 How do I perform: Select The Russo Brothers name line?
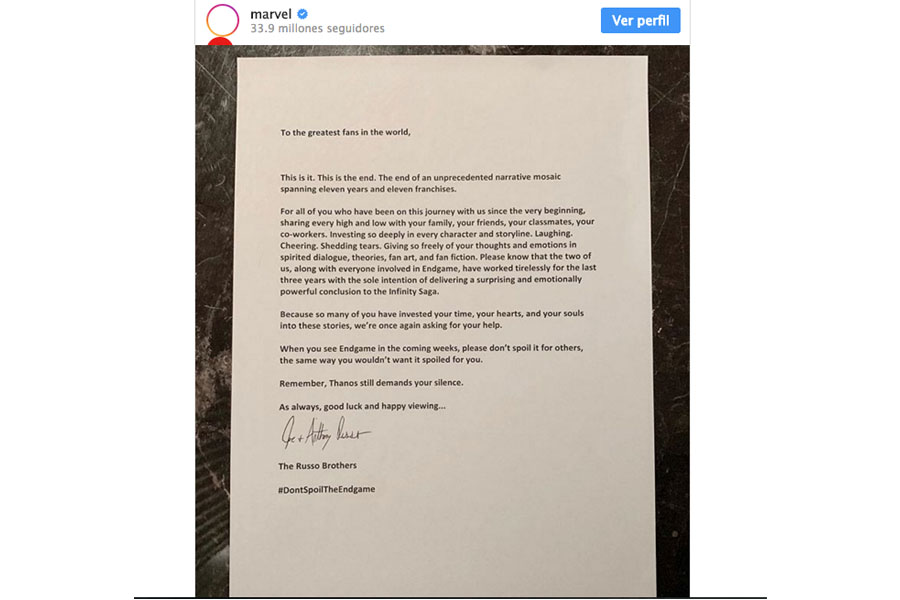pos(317,466)
